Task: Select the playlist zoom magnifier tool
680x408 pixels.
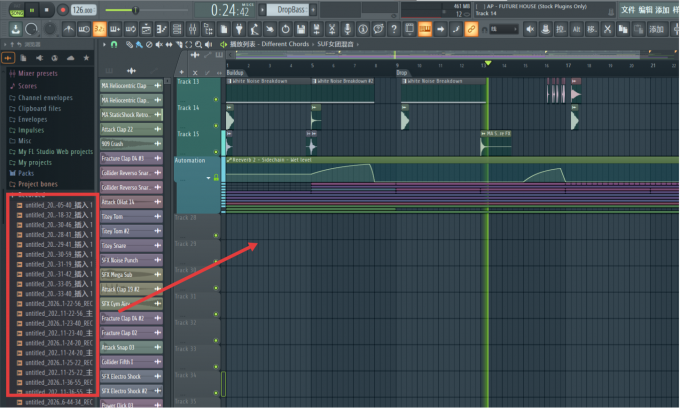Action: [198, 44]
